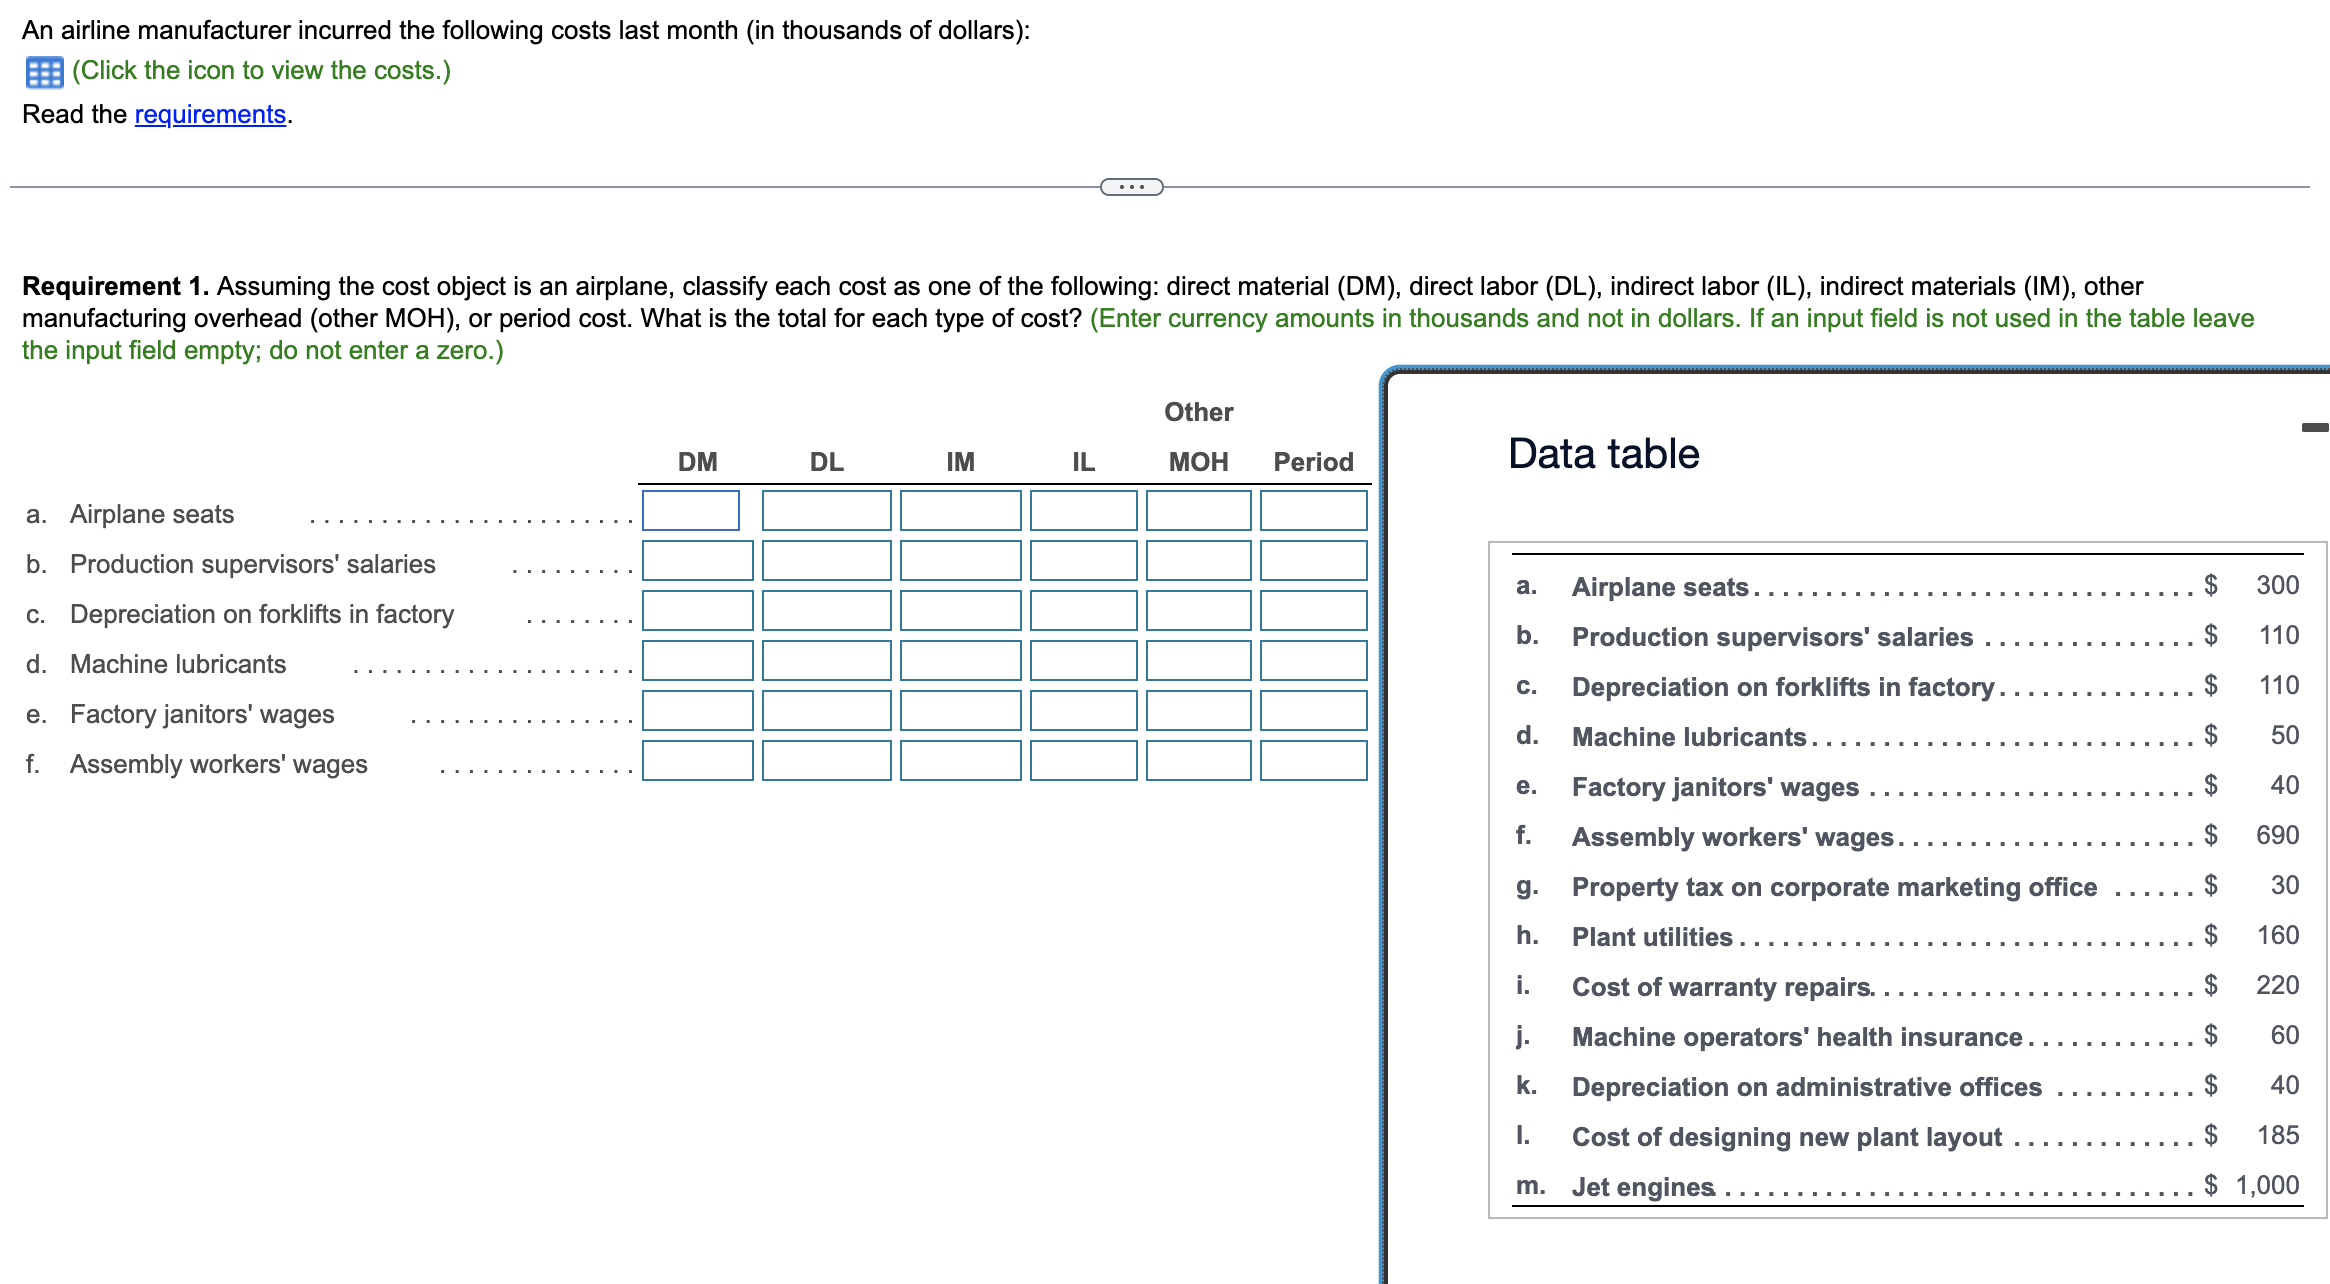The width and height of the screenshot is (2330, 1284).
Task: Expand the ellipsis divider control
Action: (1131, 185)
